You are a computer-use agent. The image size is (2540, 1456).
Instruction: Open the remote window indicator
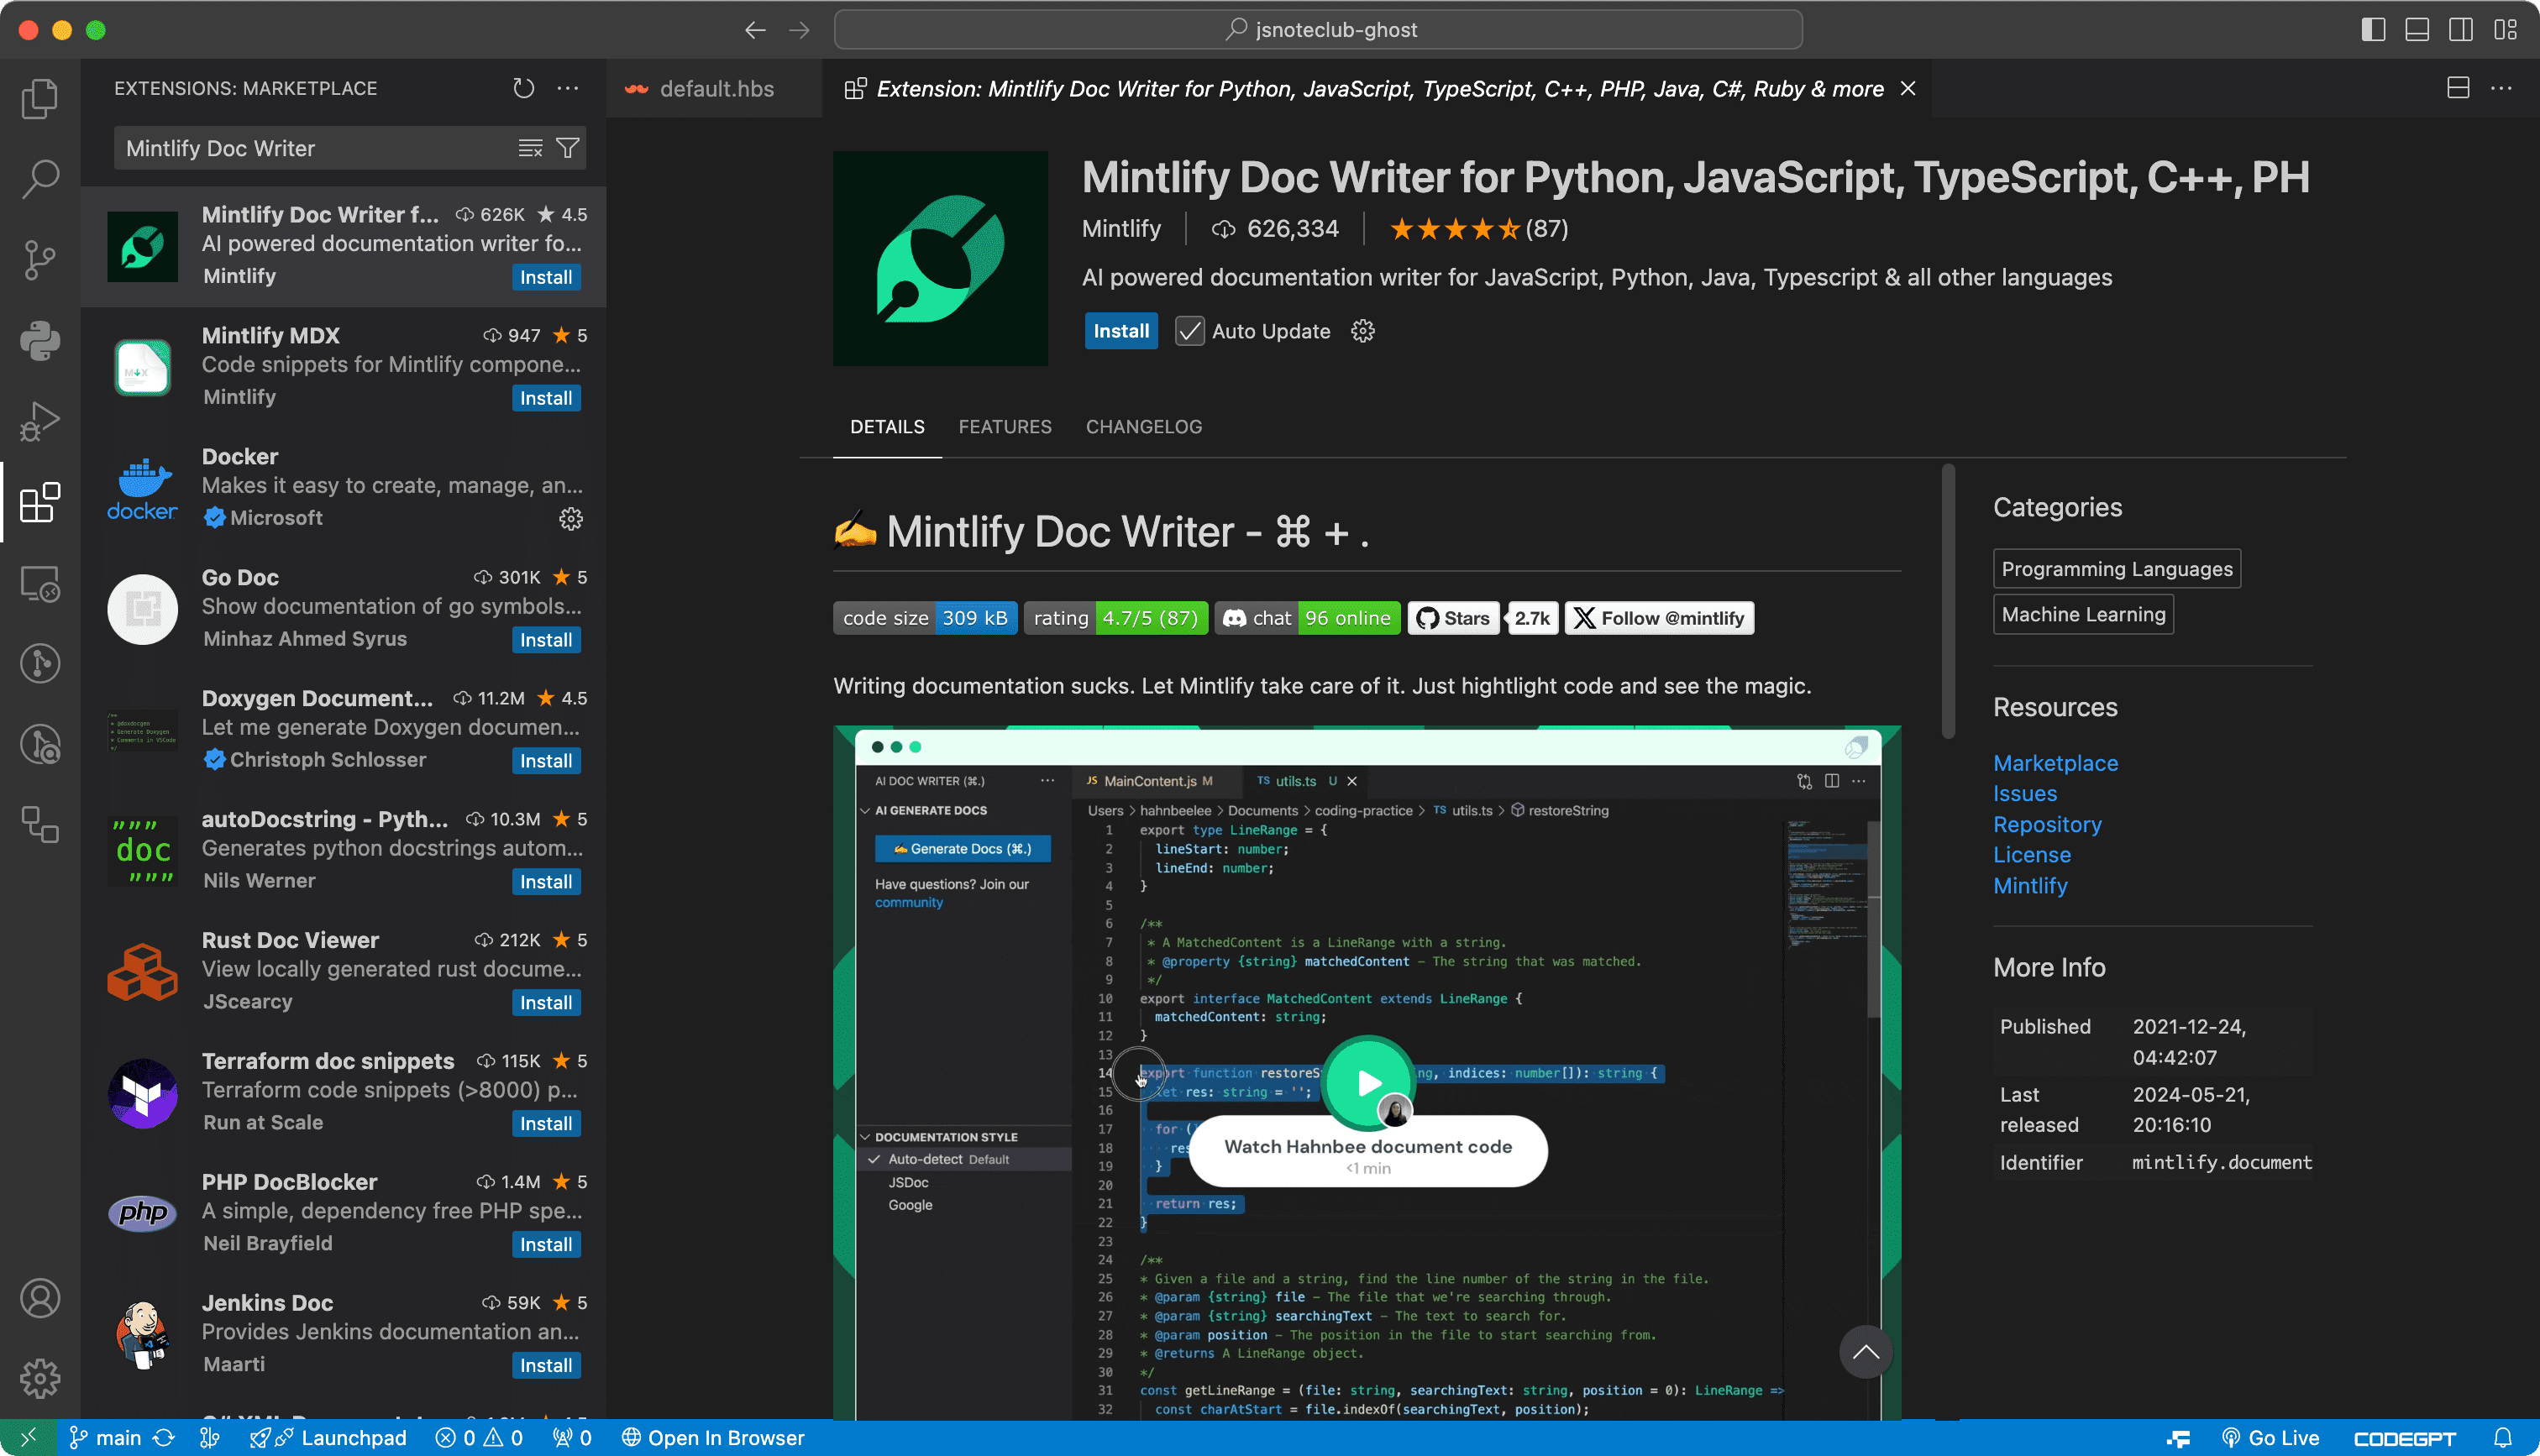[x=28, y=1438]
